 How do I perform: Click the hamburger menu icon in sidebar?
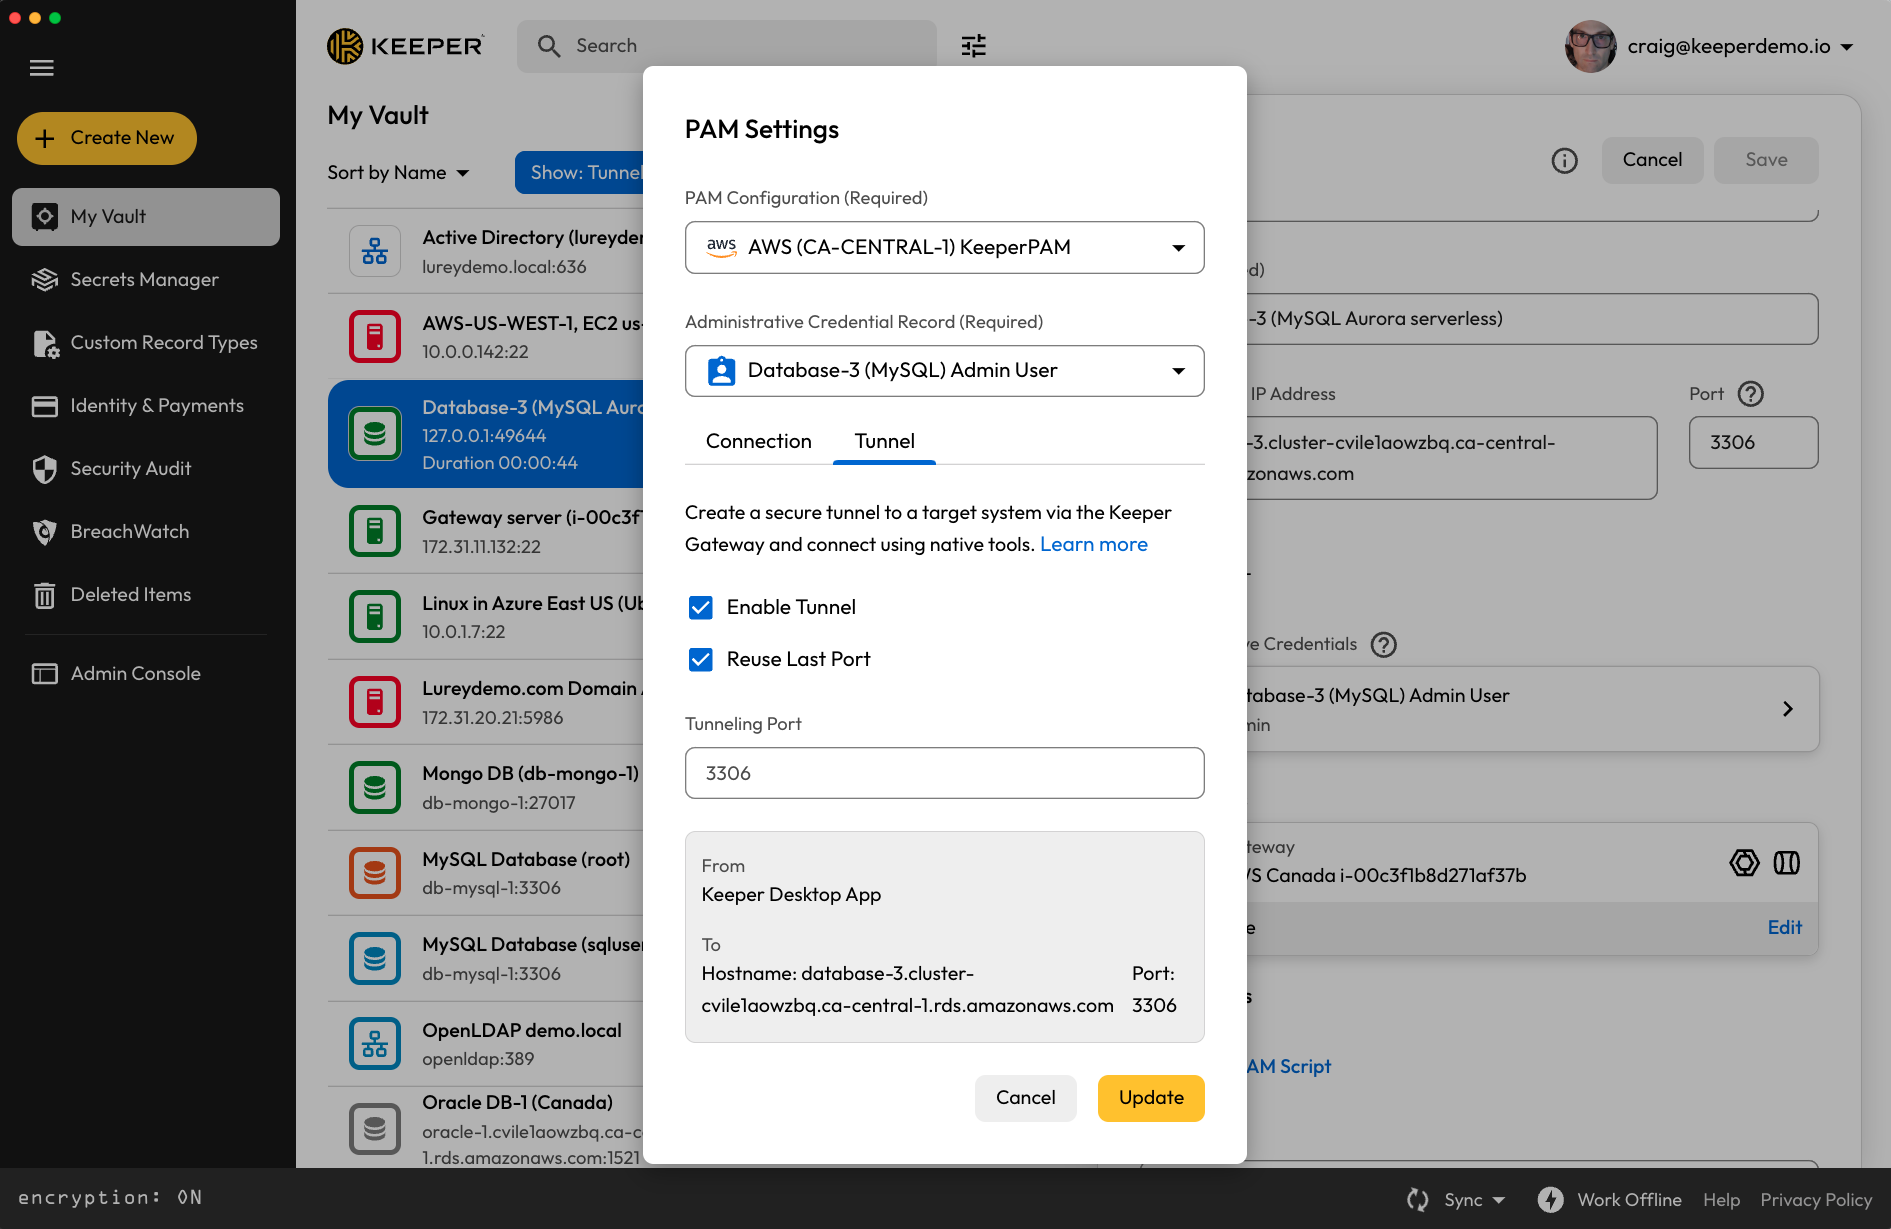coord(42,68)
